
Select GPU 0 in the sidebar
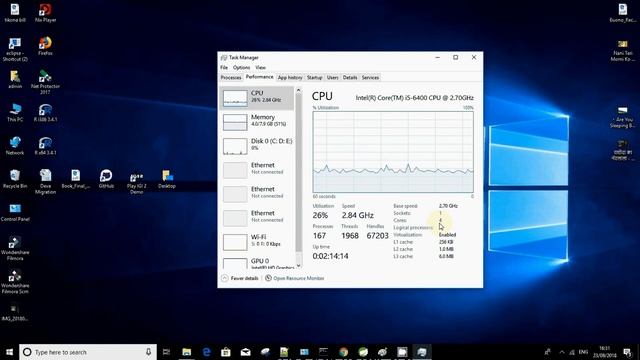point(257,263)
